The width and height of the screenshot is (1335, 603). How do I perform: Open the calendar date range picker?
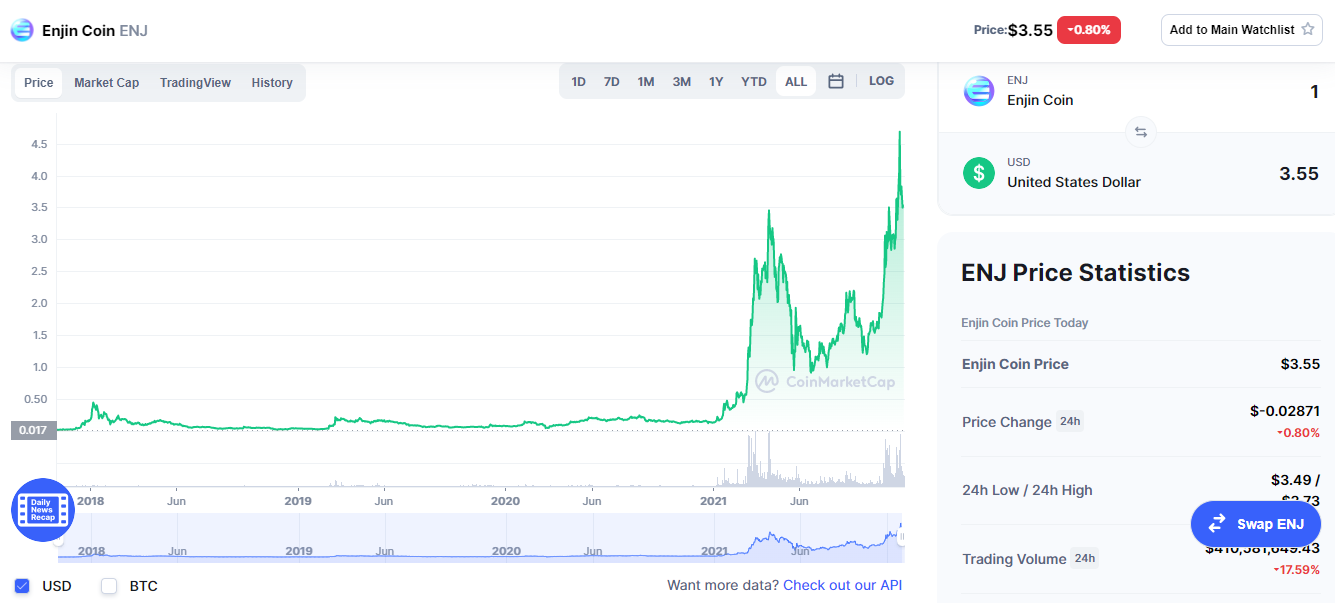point(836,82)
